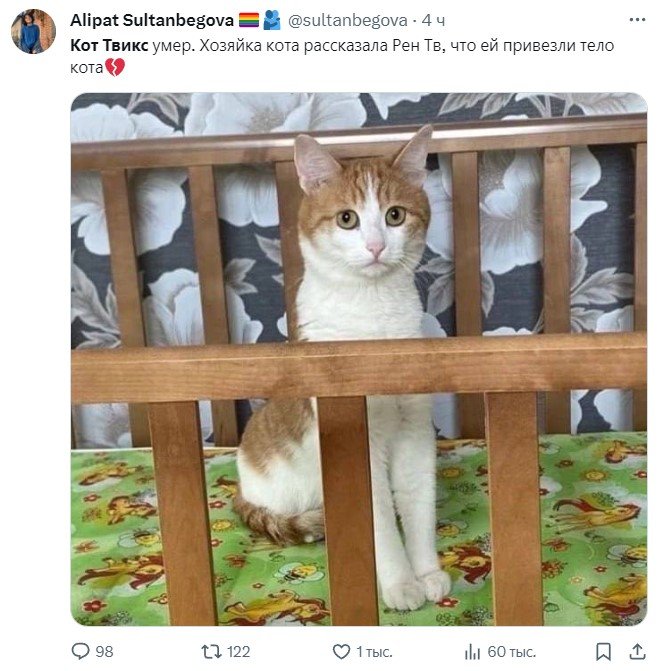
Task: Click the 98 replies count
Action: [x=104, y=652]
